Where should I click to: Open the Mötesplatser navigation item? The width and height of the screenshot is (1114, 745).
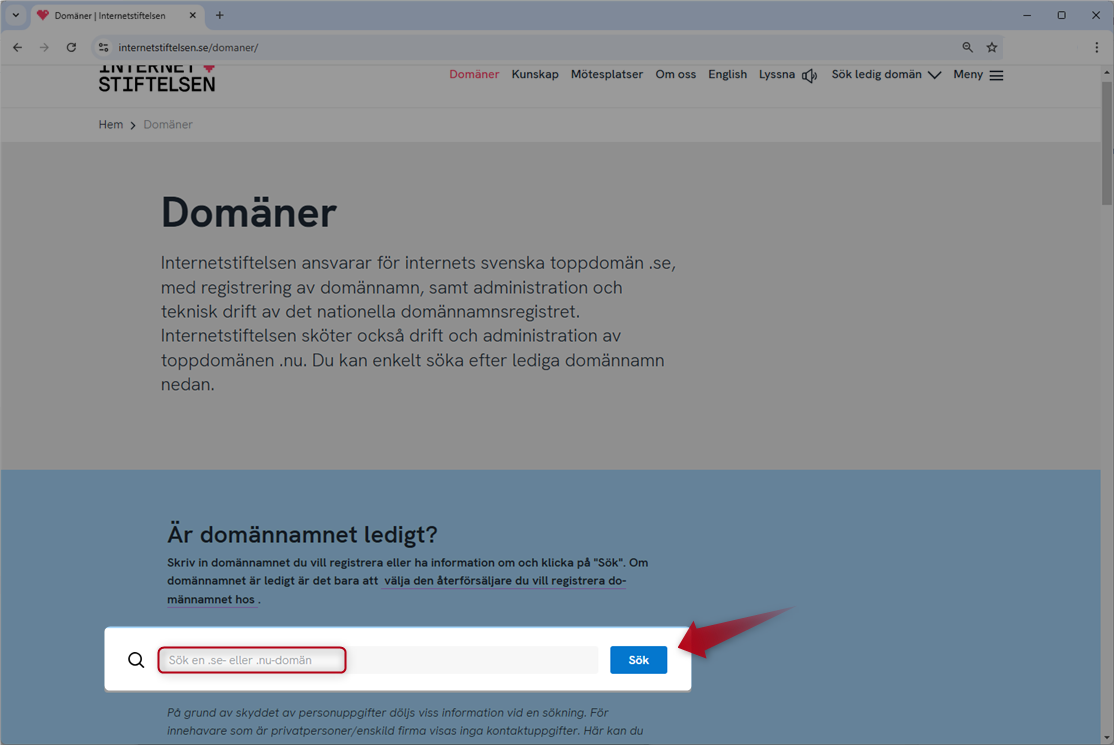pos(606,74)
